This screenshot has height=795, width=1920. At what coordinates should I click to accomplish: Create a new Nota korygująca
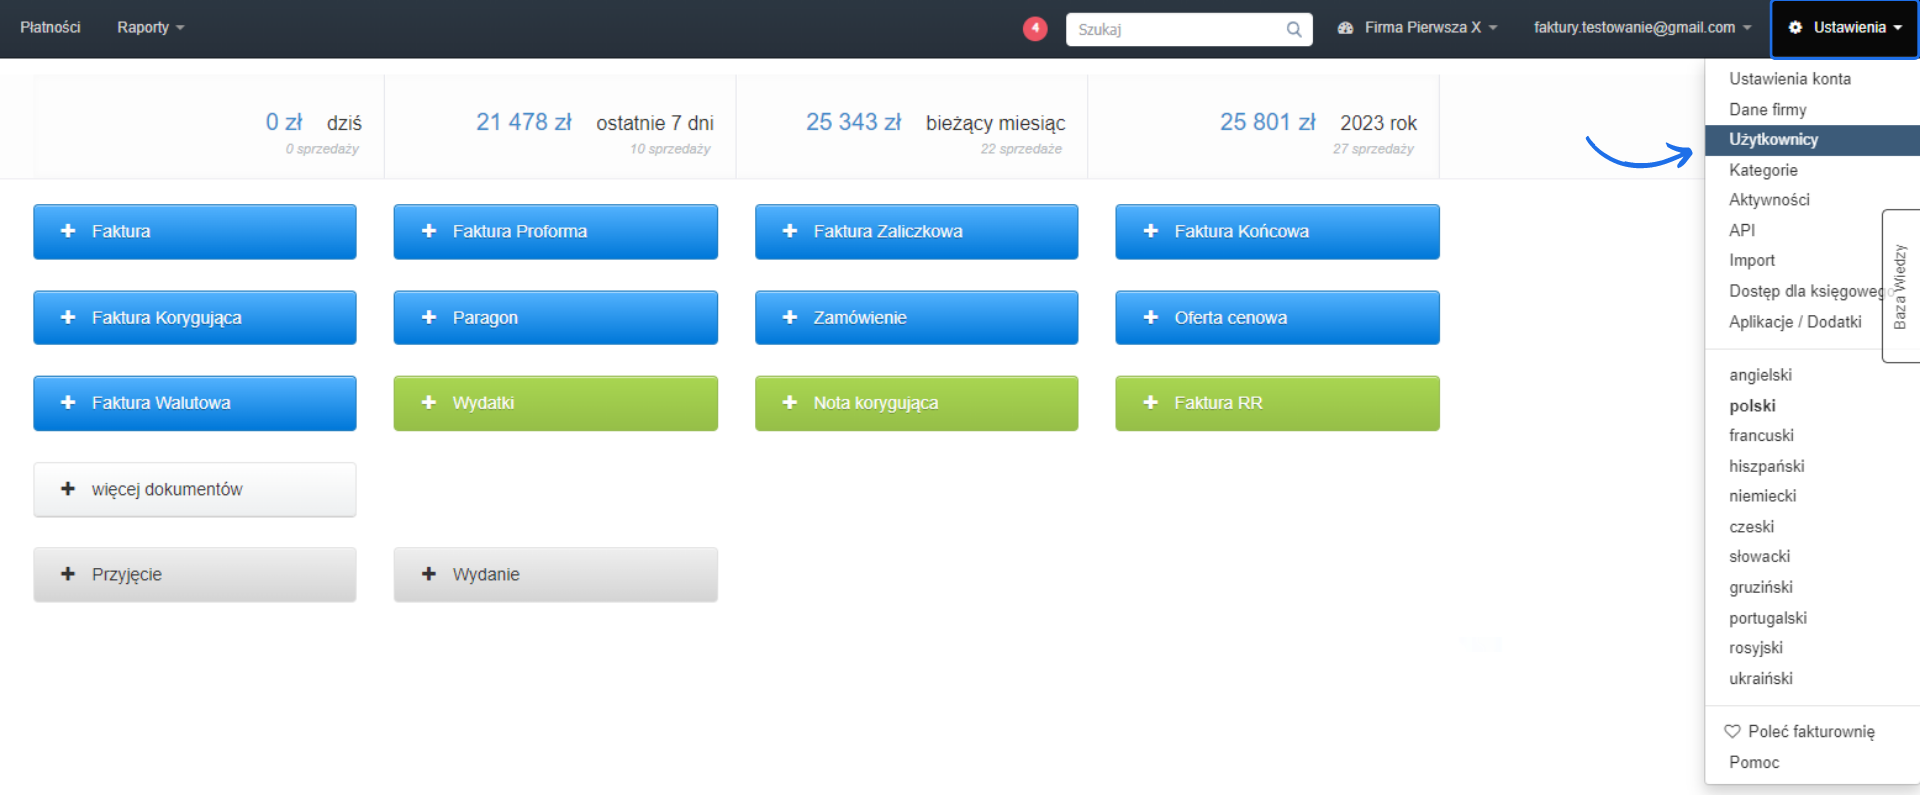[917, 403]
